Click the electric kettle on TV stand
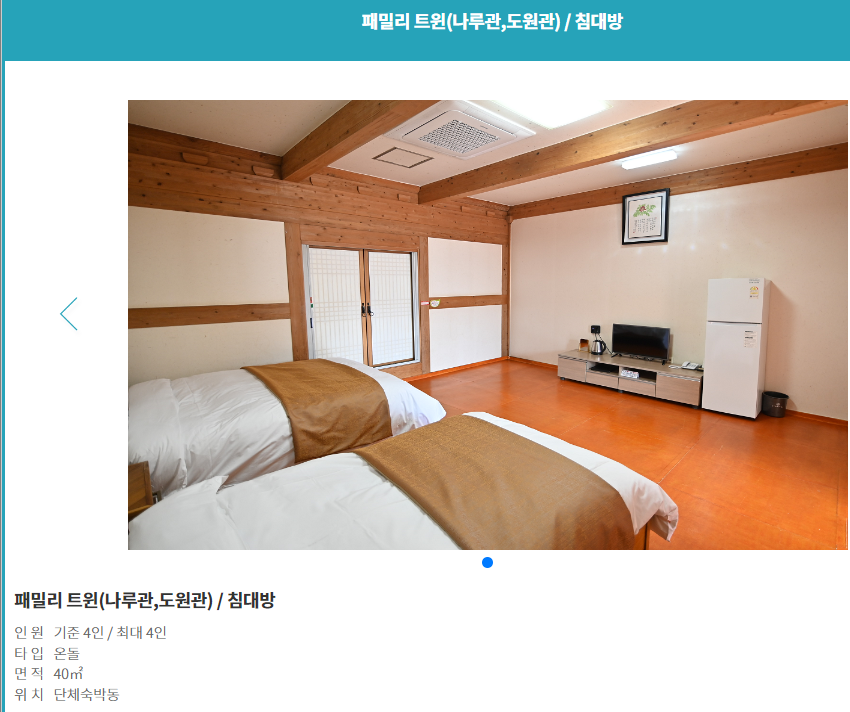The width and height of the screenshot is (850, 712). point(597,345)
